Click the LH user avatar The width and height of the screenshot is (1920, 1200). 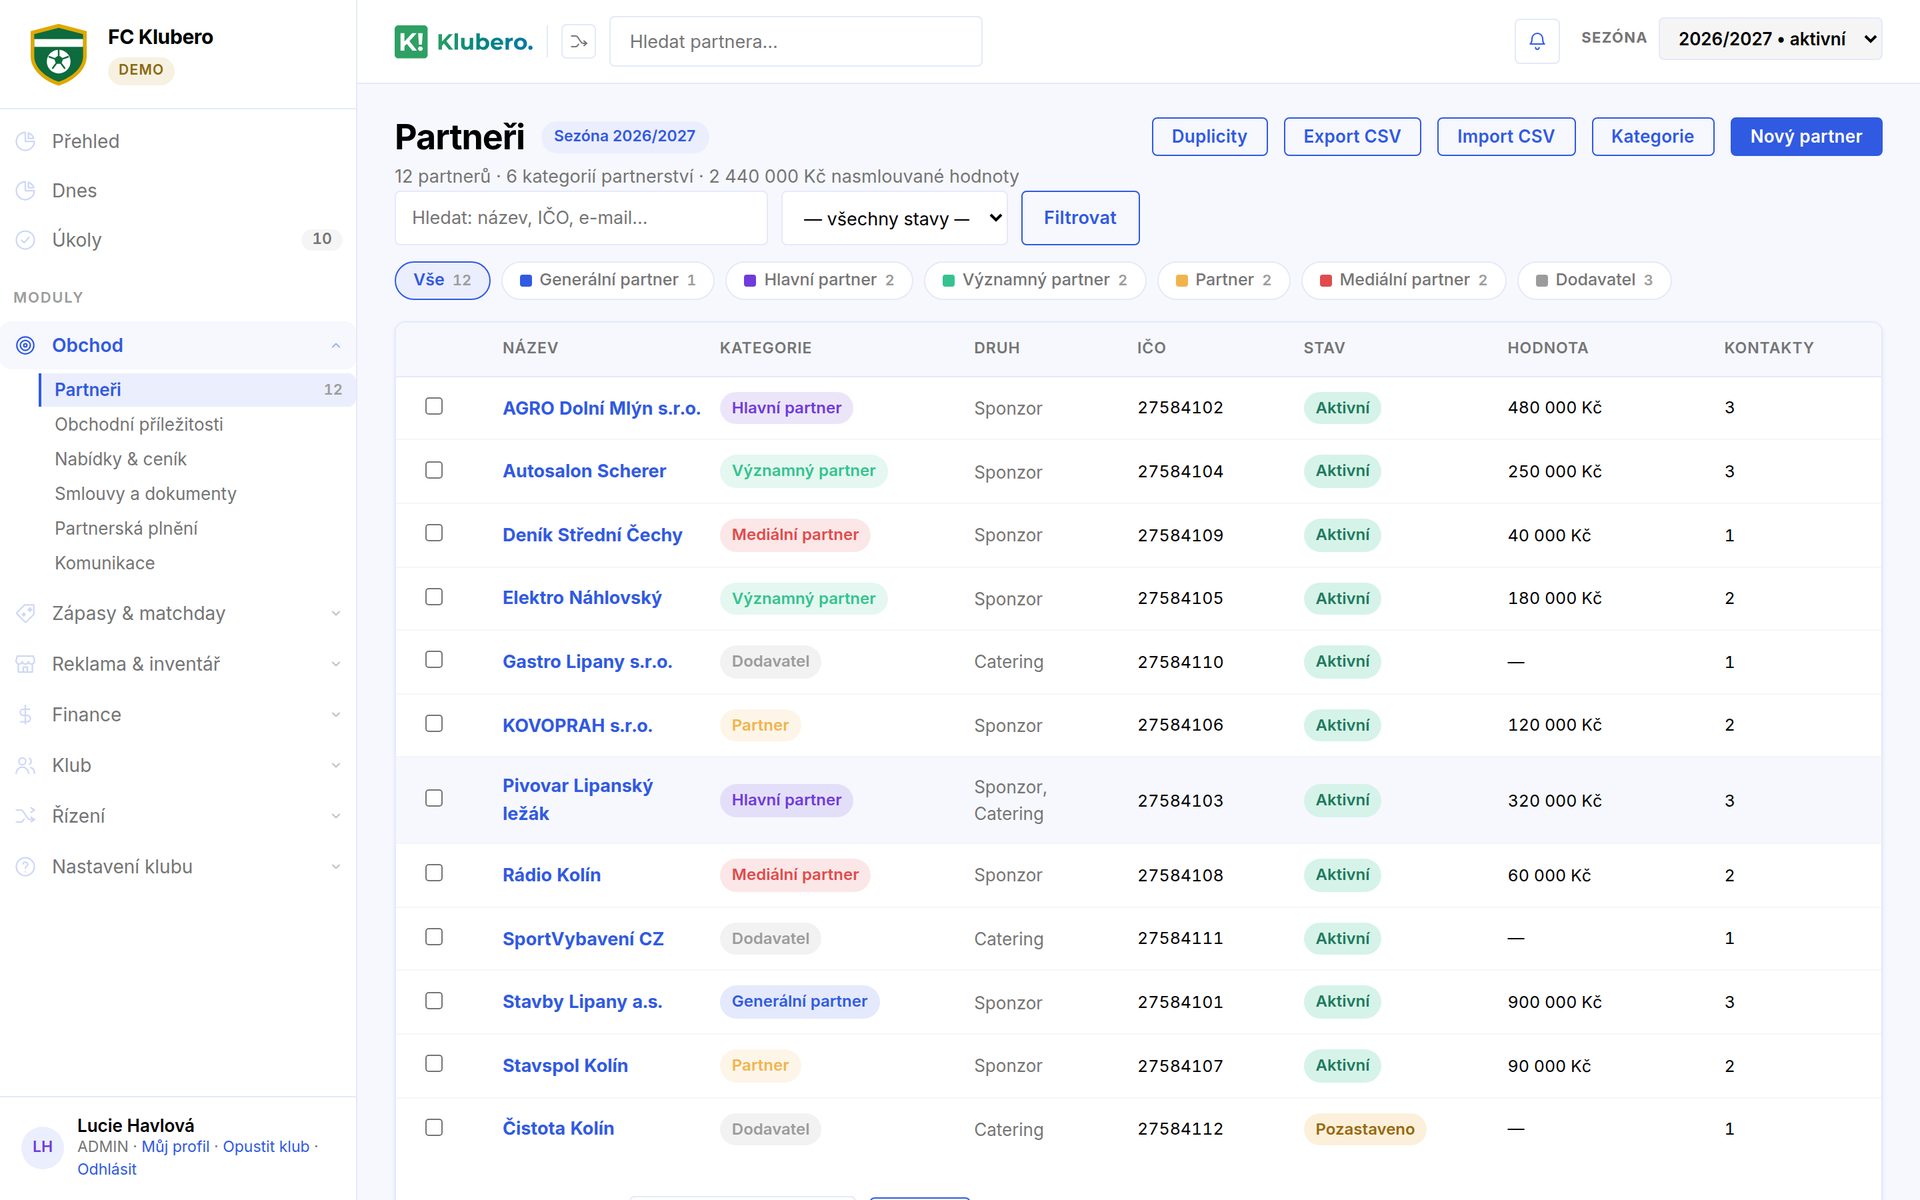click(42, 1146)
